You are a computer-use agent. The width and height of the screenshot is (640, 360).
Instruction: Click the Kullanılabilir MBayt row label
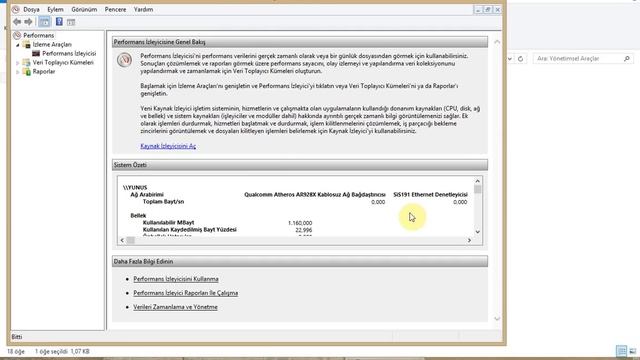[169, 222]
